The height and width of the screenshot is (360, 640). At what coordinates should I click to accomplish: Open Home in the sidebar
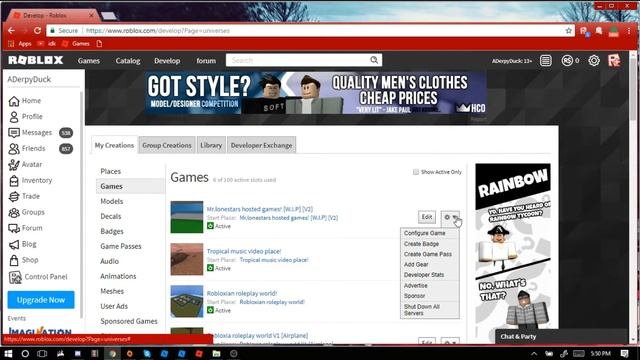[25, 101]
